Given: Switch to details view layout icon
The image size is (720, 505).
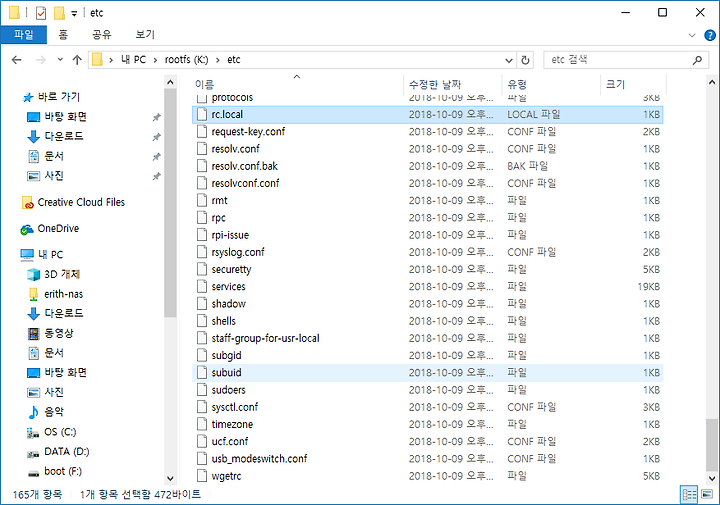Looking at the screenshot, I should pyautogui.click(x=689, y=494).
